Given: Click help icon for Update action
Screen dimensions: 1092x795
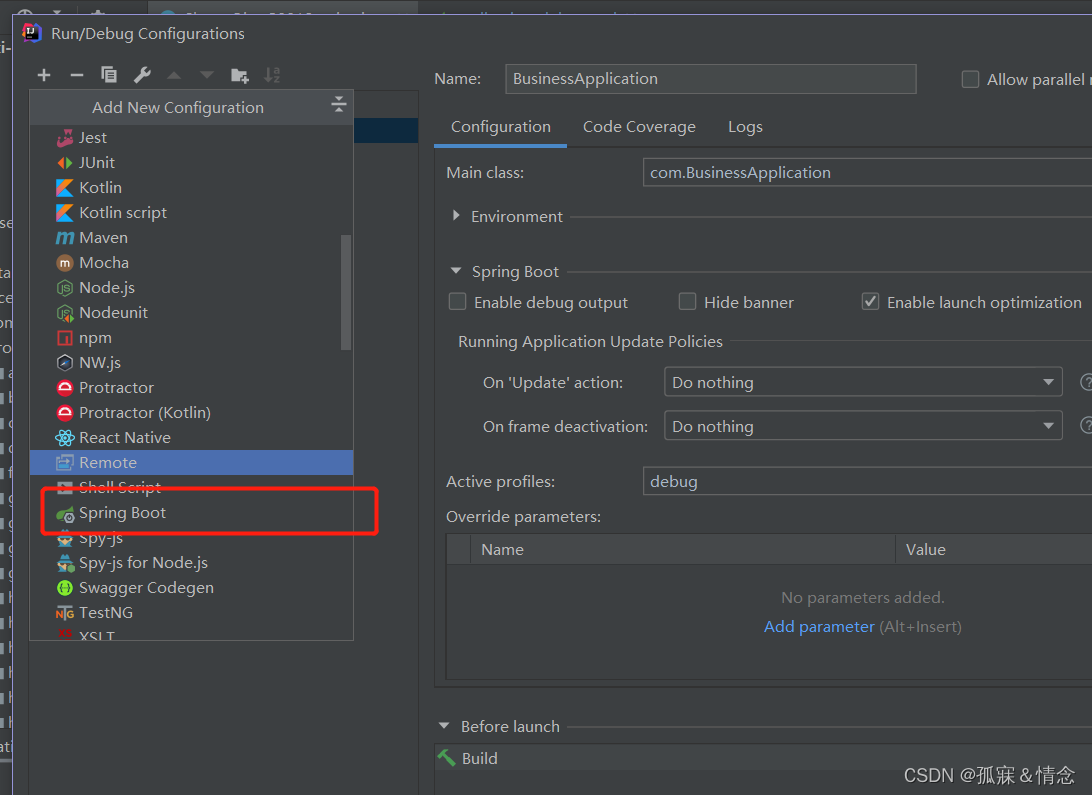Looking at the screenshot, I should coord(1086,382).
